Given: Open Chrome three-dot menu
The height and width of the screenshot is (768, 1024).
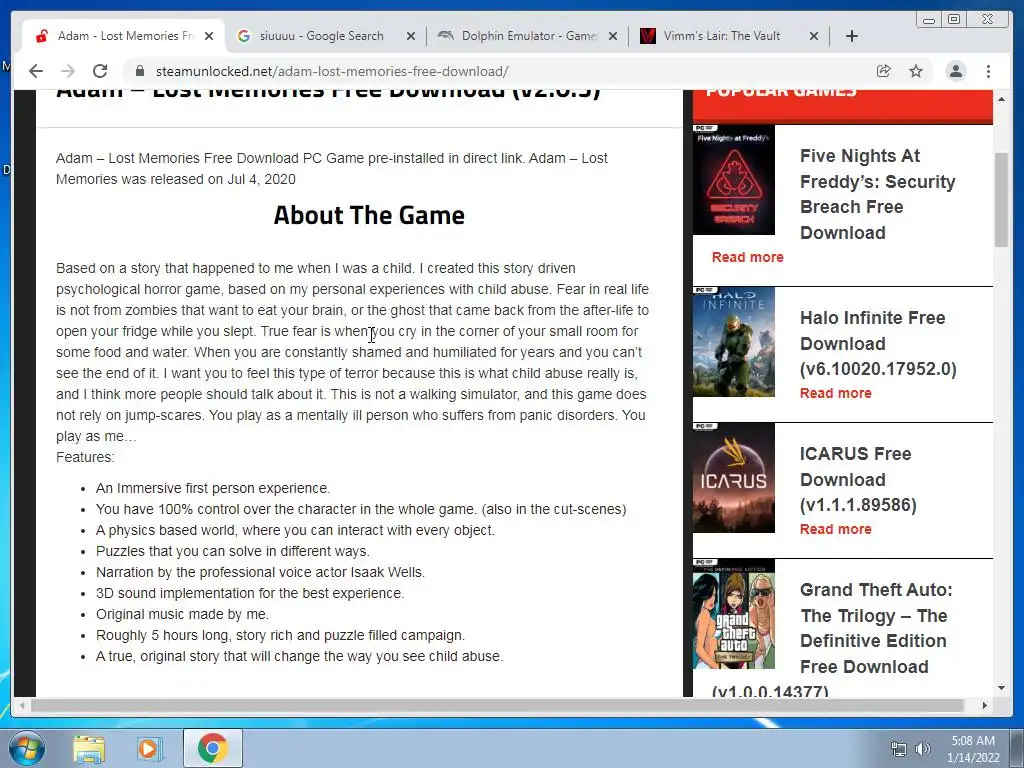Looking at the screenshot, I should 989,71.
